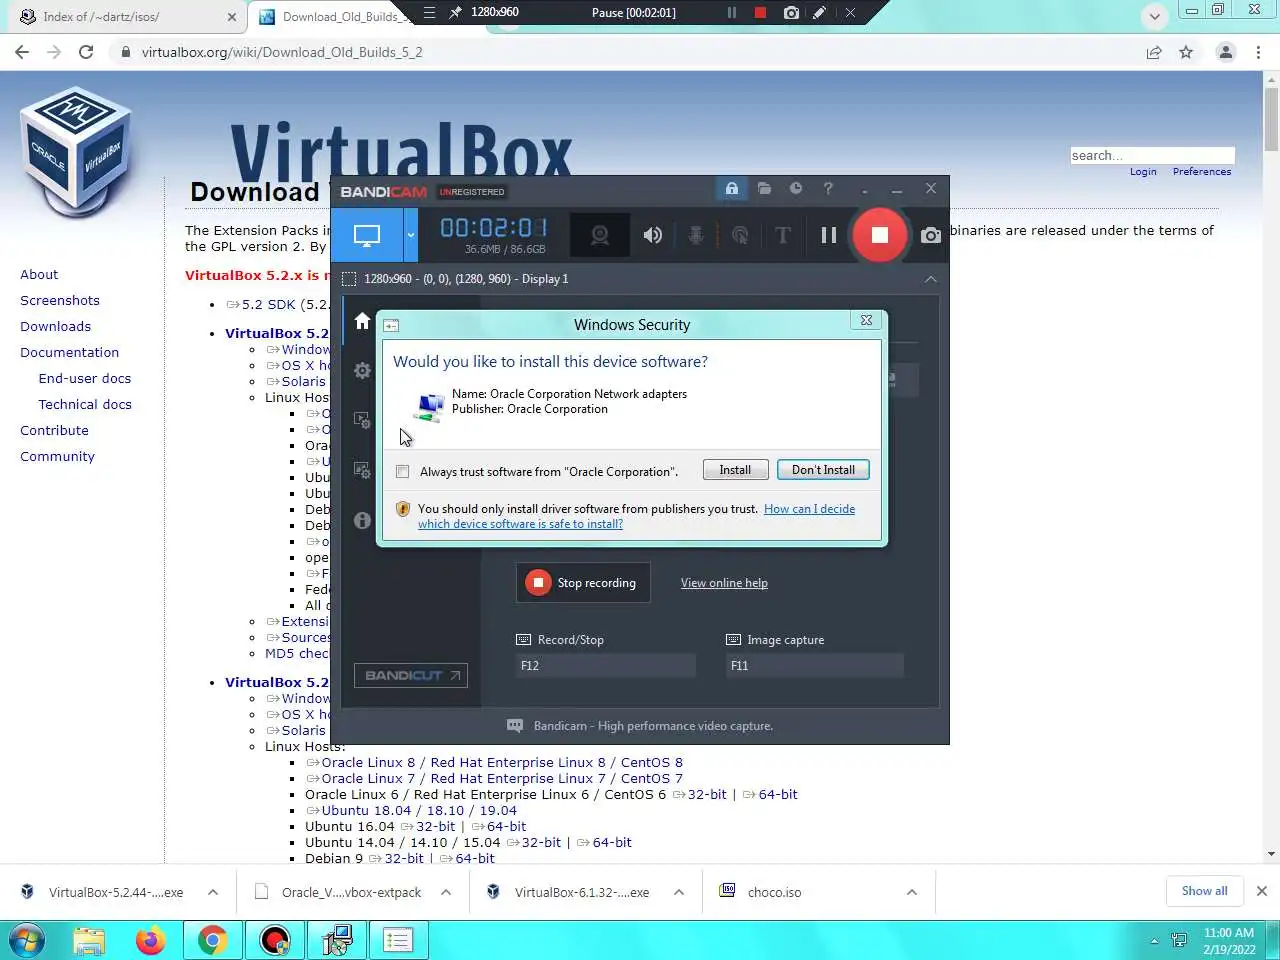Click the Record/Stop hotkey F12 field

[x=606, y=666]
